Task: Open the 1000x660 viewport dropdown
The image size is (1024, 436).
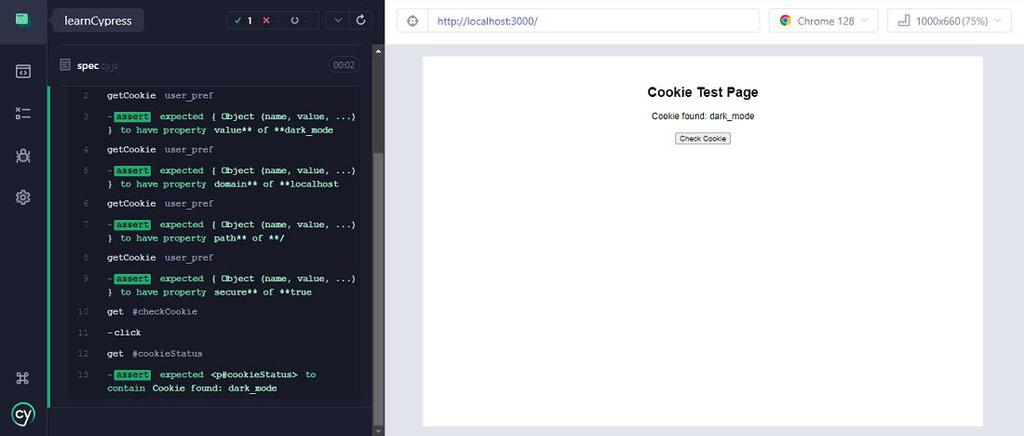Action: [x=950, y=21]
